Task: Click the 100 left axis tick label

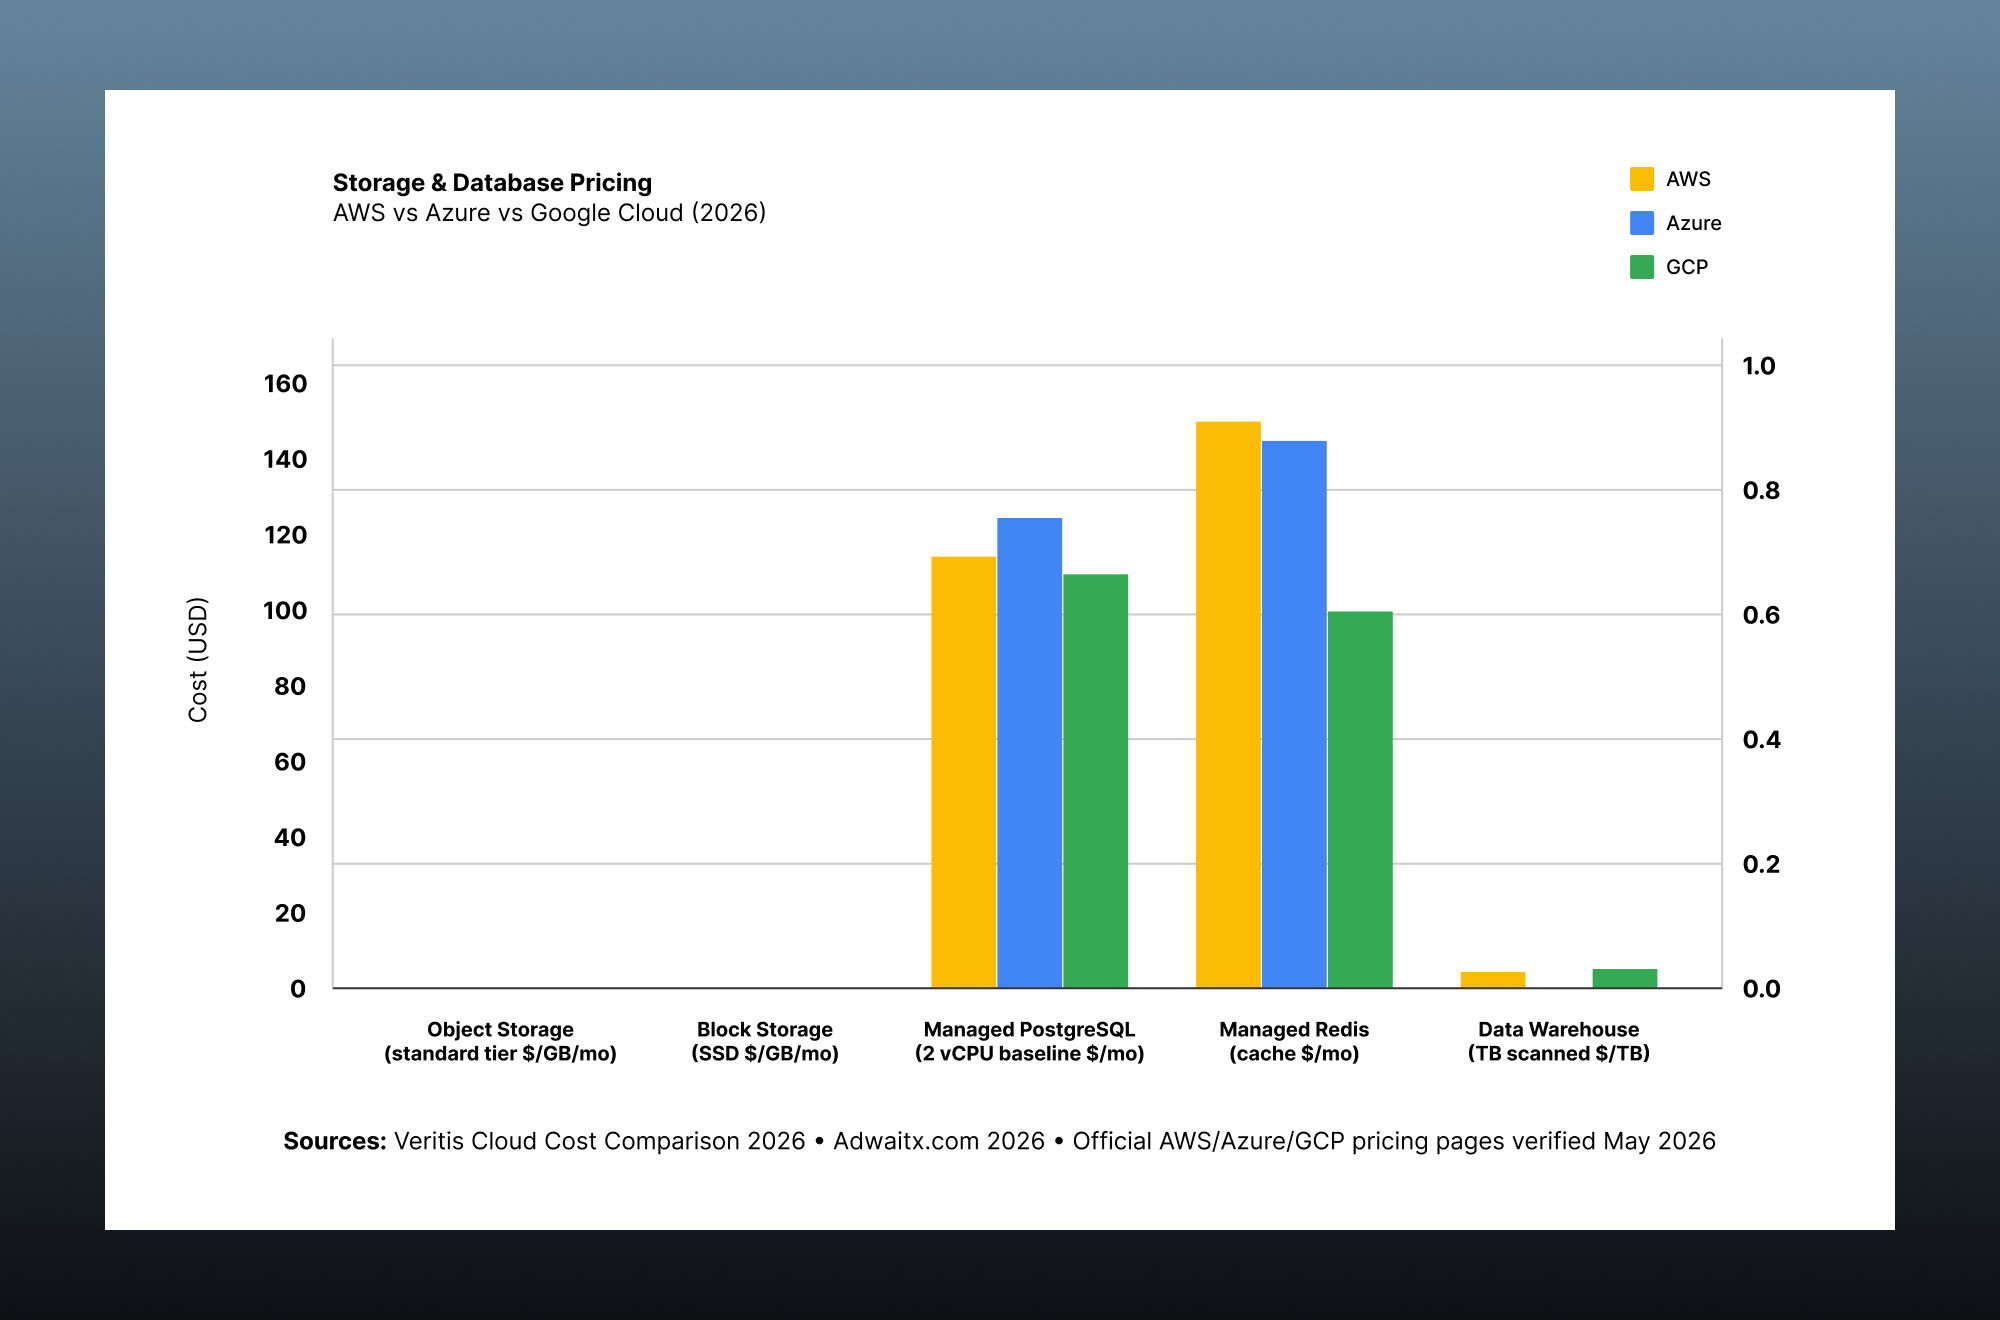Action: coord(285,611)
